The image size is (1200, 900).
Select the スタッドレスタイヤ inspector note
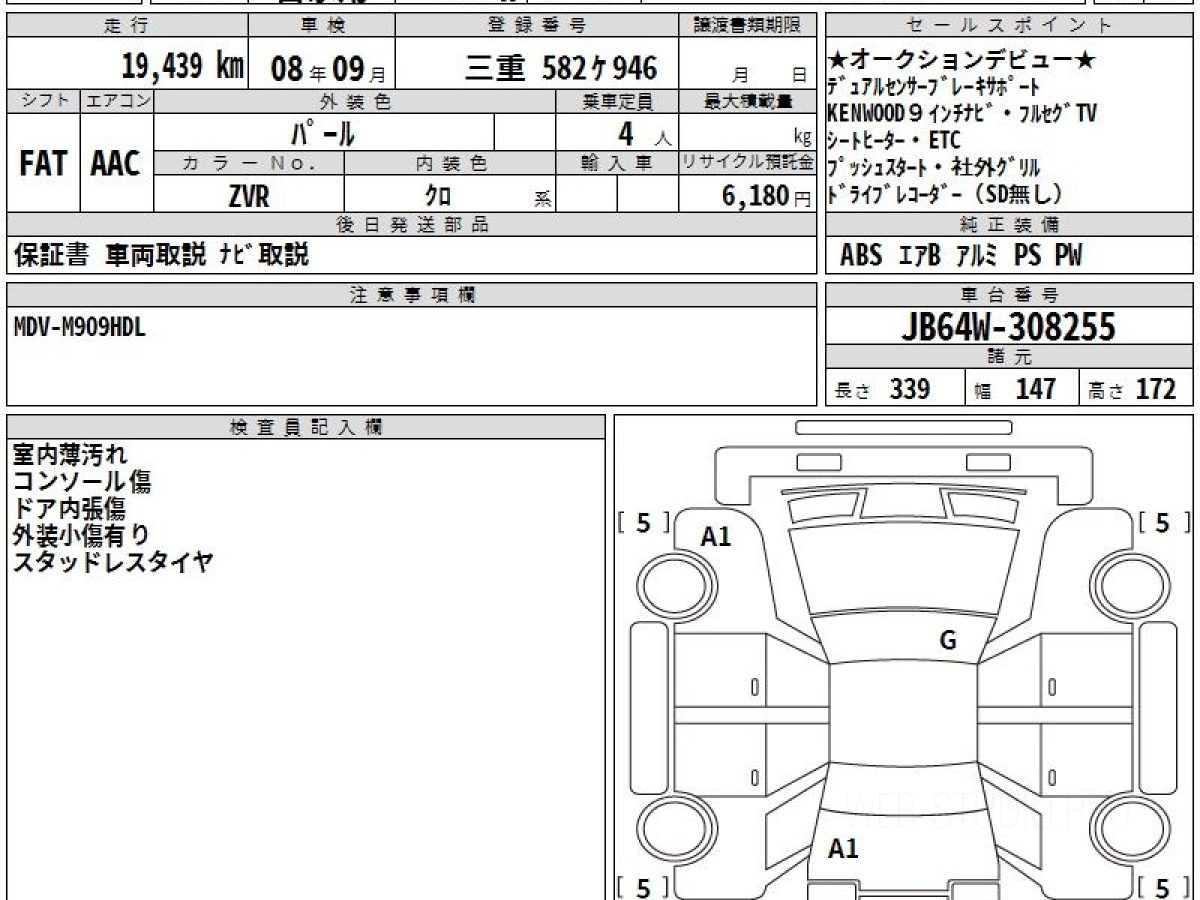point(112,561)
